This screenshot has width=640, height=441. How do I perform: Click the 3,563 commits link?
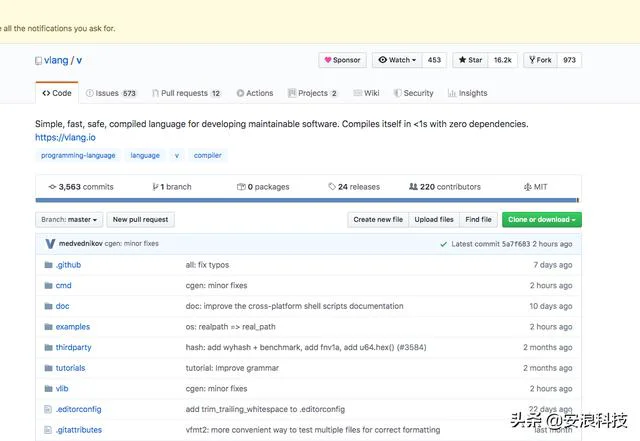coord(81,187)
